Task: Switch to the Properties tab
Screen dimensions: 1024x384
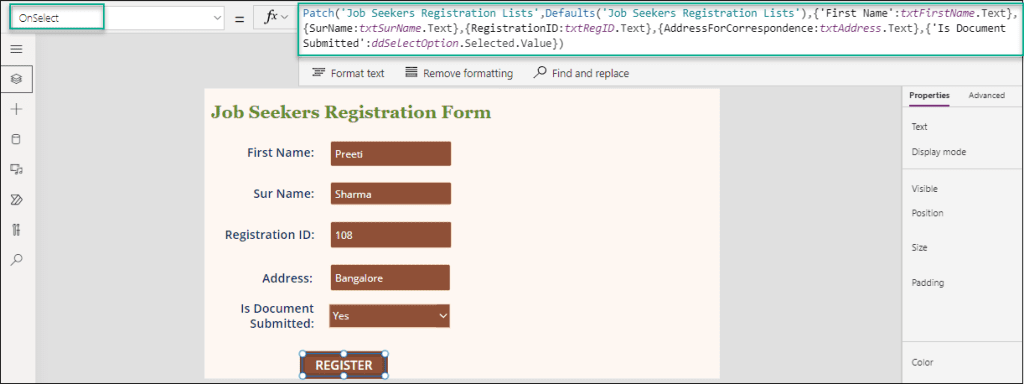Action: tap(929, 95)
